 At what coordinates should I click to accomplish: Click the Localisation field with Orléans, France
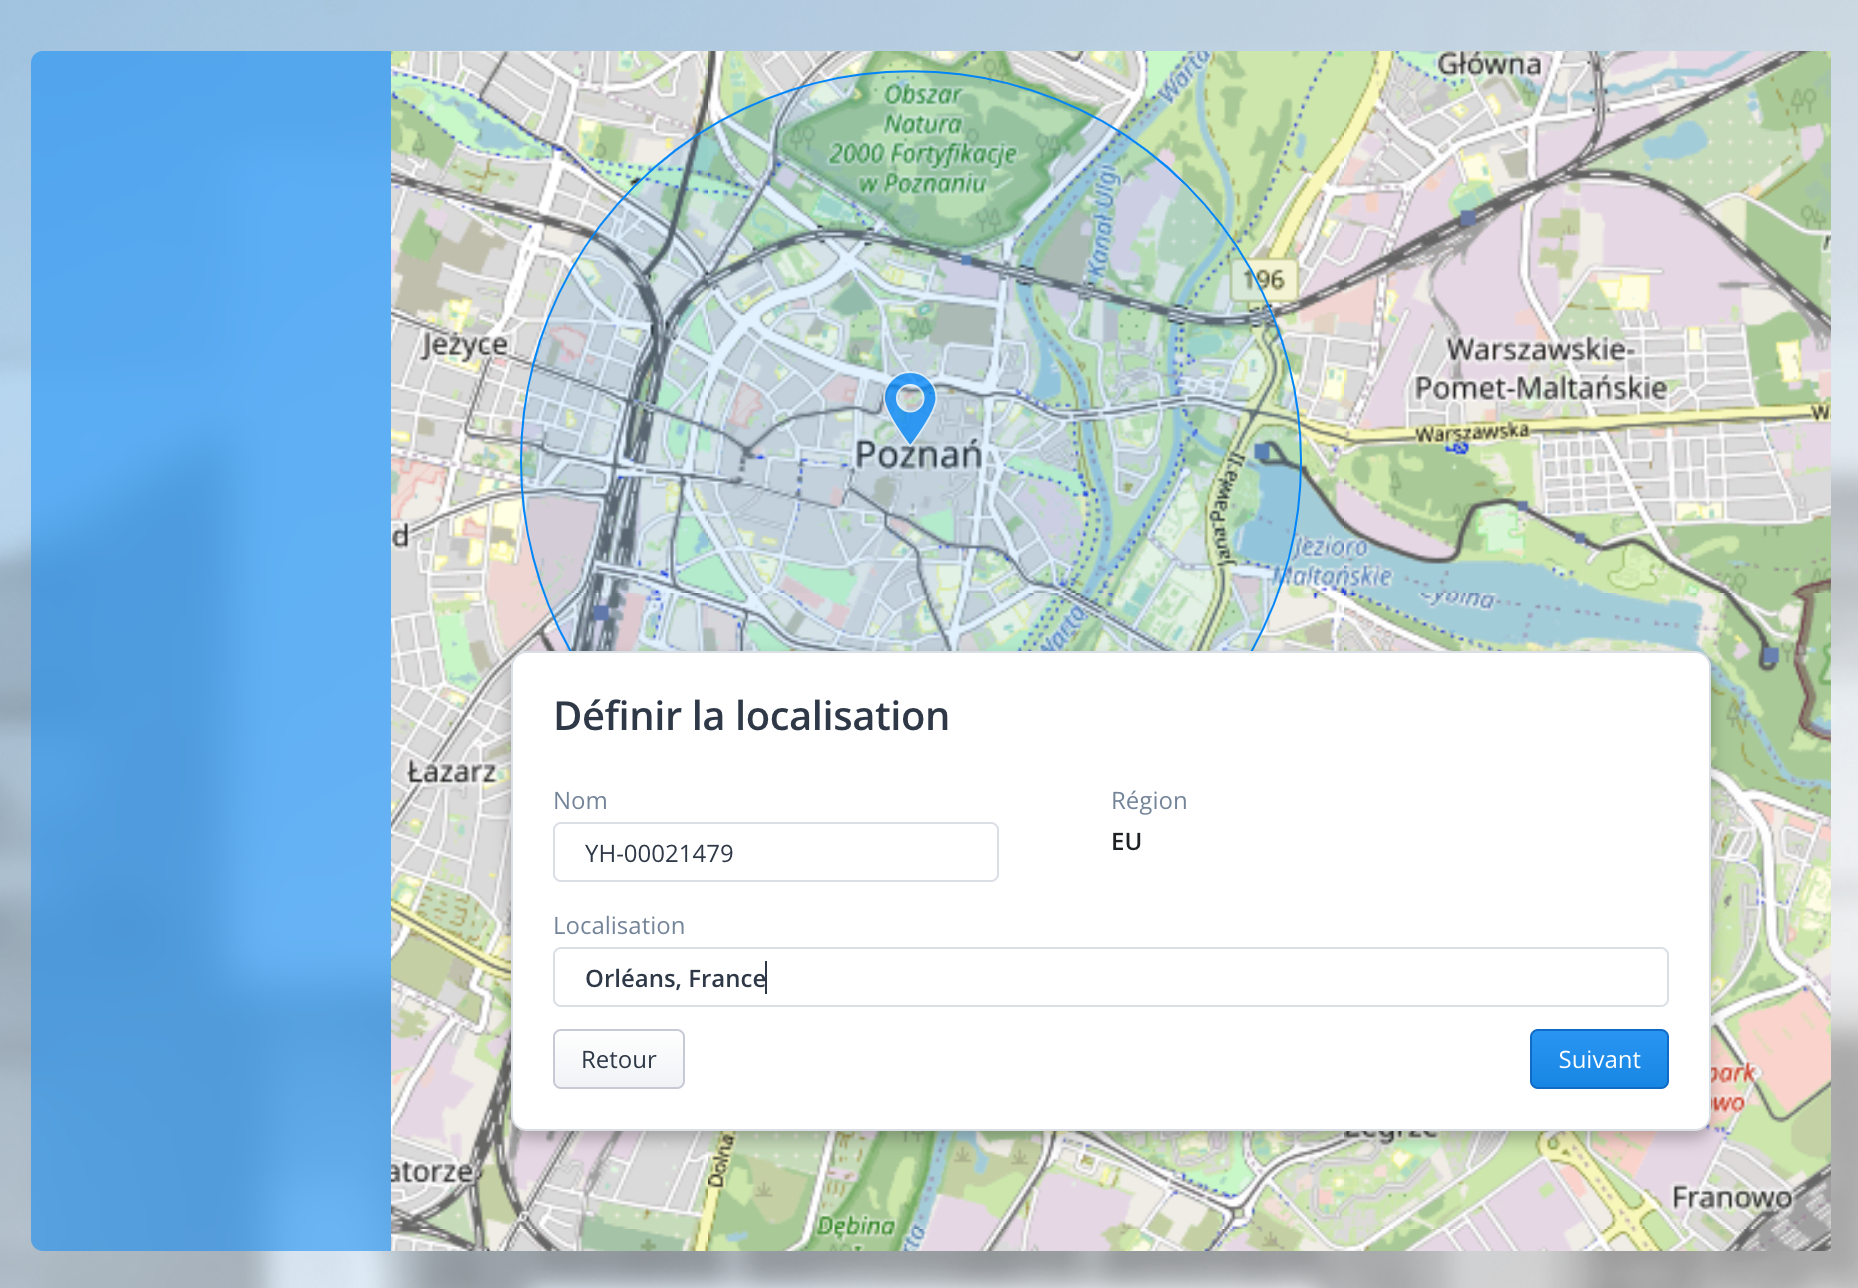(1111, 977)
